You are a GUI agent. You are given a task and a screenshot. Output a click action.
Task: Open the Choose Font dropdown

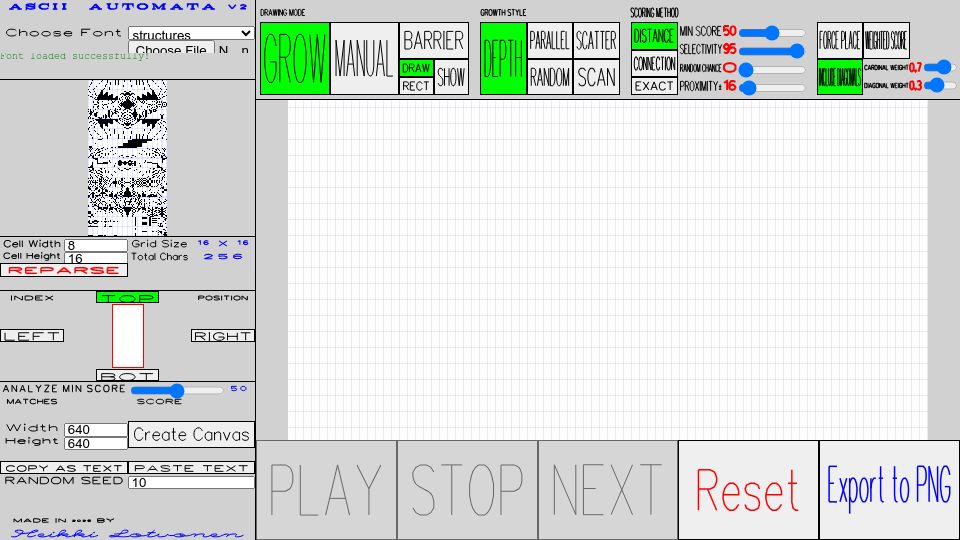click(x=191, y=34)
